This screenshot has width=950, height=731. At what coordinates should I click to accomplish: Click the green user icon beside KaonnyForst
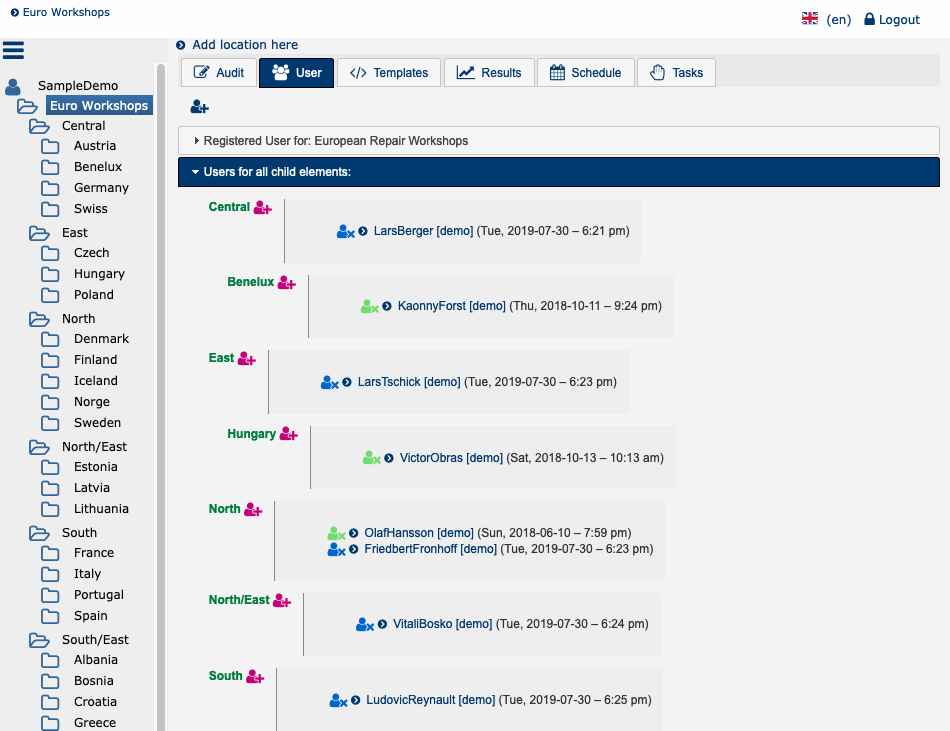pyautogui.click(x=369, y=307)
